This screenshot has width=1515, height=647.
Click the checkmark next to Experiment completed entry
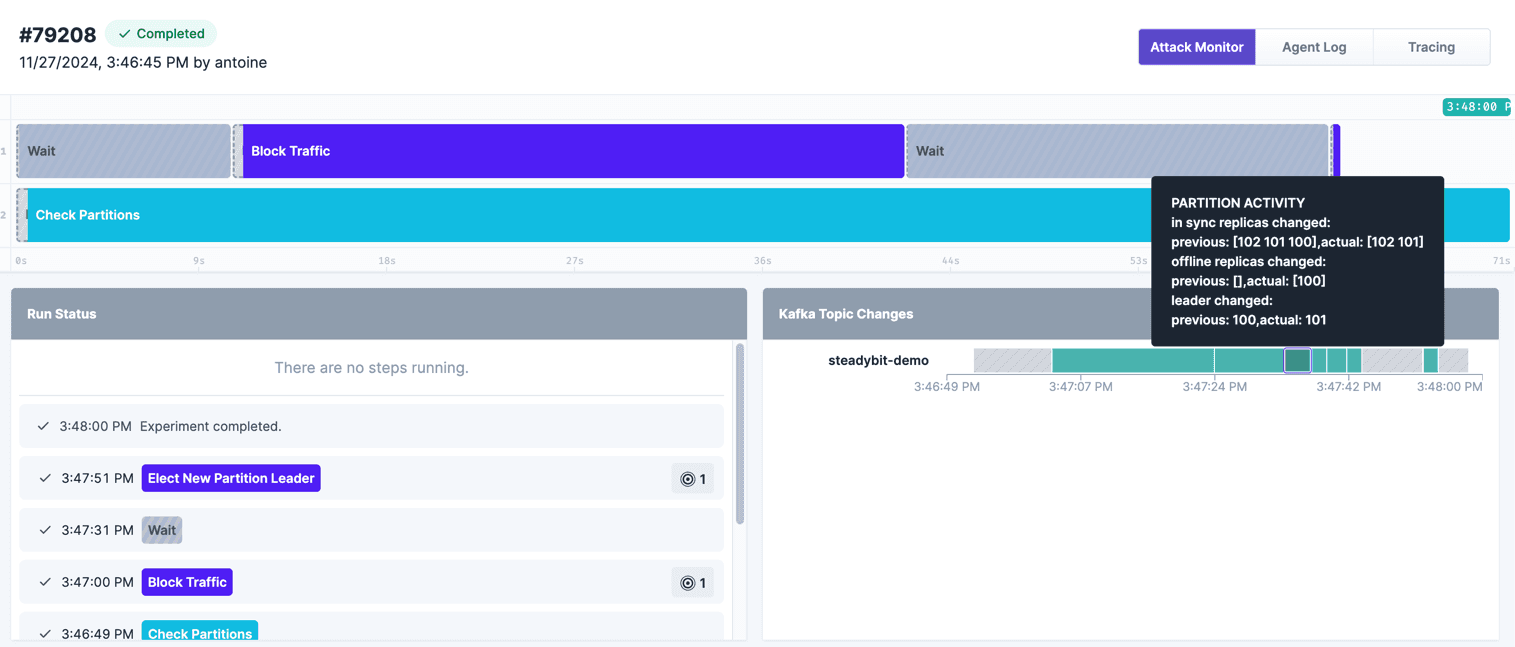click(44, 426)
